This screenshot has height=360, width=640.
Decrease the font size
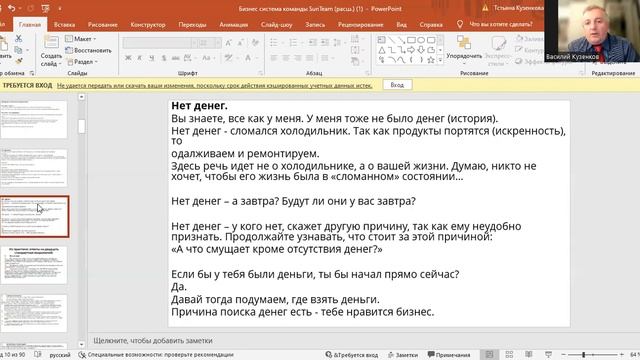pos(241,42)
